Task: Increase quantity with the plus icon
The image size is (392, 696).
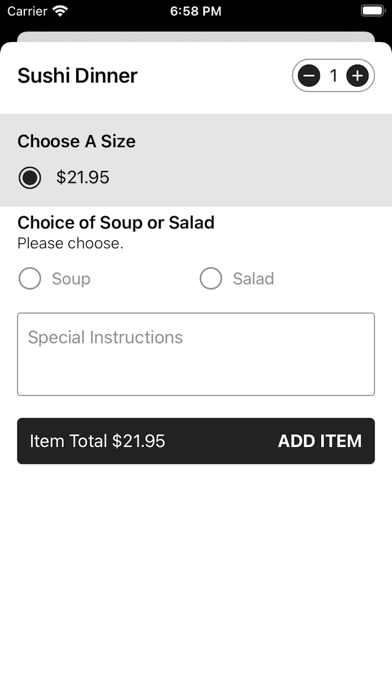Action: coord(357,76)
